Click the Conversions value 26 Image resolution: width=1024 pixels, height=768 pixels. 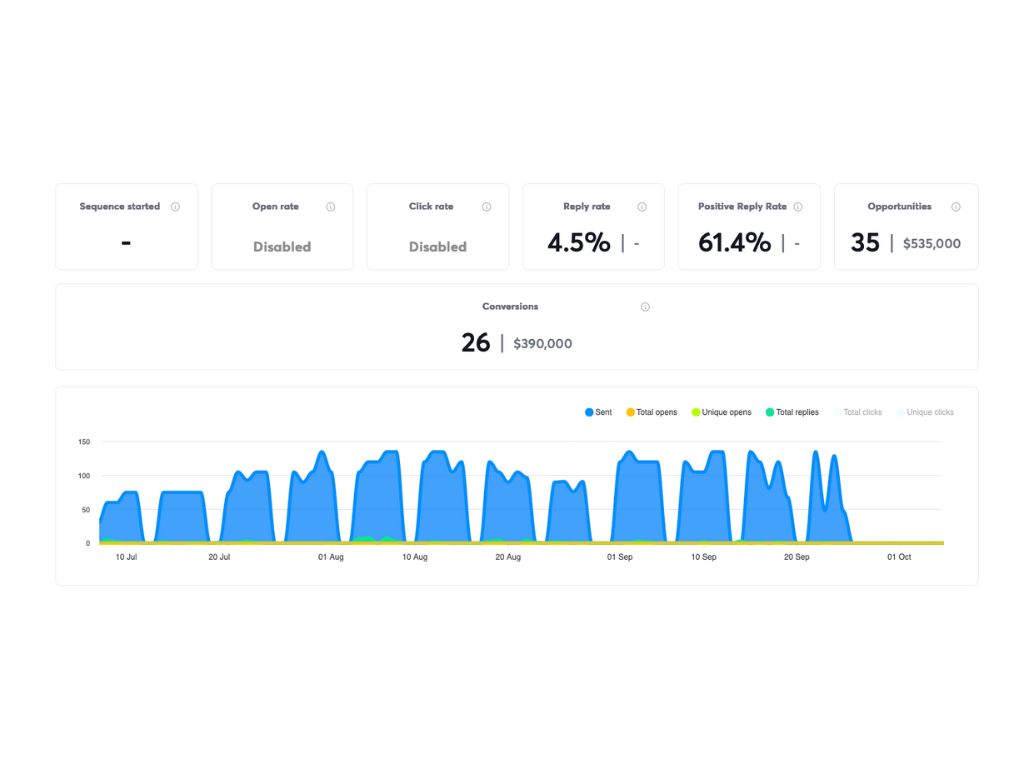pos(475,342)
